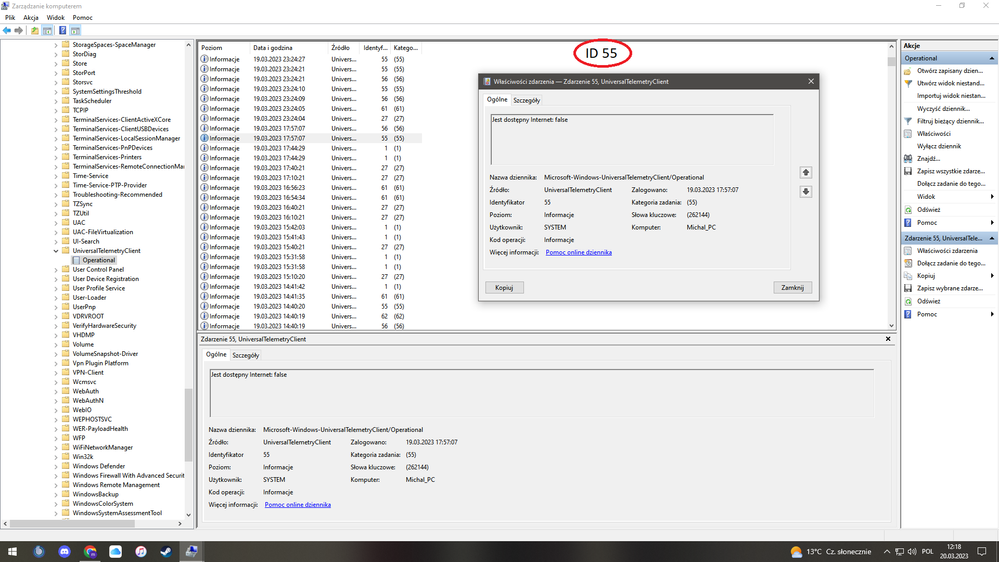Sort by the 'Data i godzina' column header

pos(273,47)
